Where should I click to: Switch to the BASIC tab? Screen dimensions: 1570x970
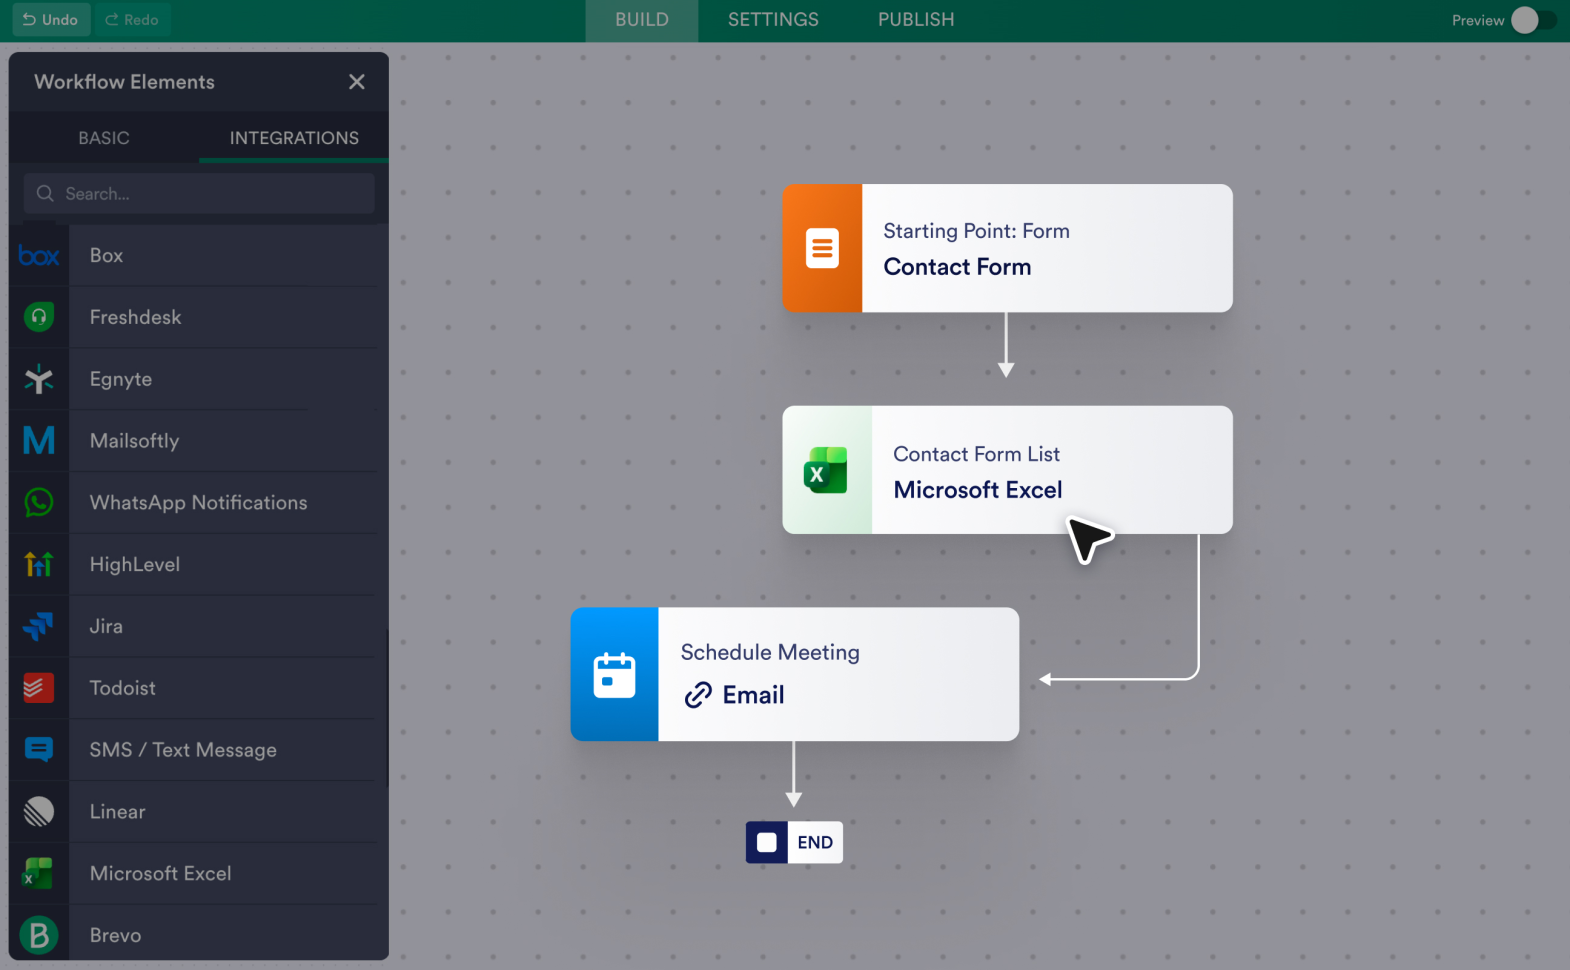click(x=104, y=138)
